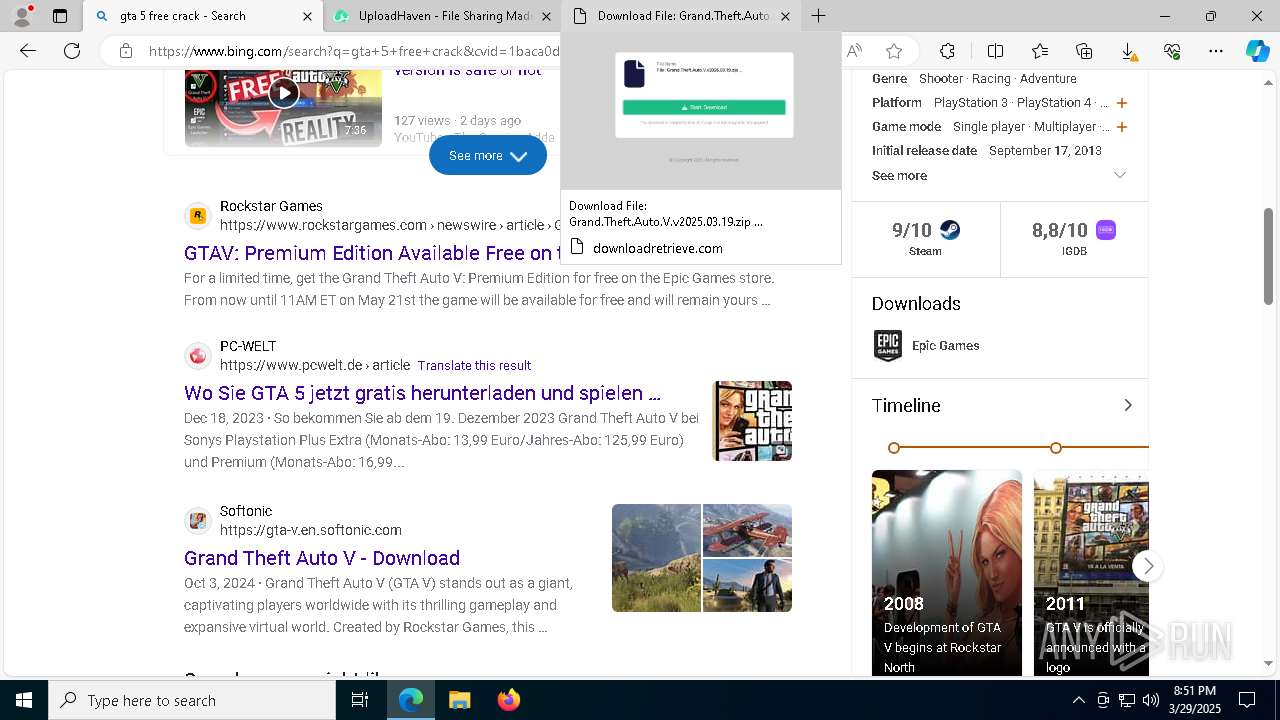Open Microsoft Edge from the taskbar
The height and width of the screenshot is (720, 1280).
pyautogui.click(x=411, y=700)
